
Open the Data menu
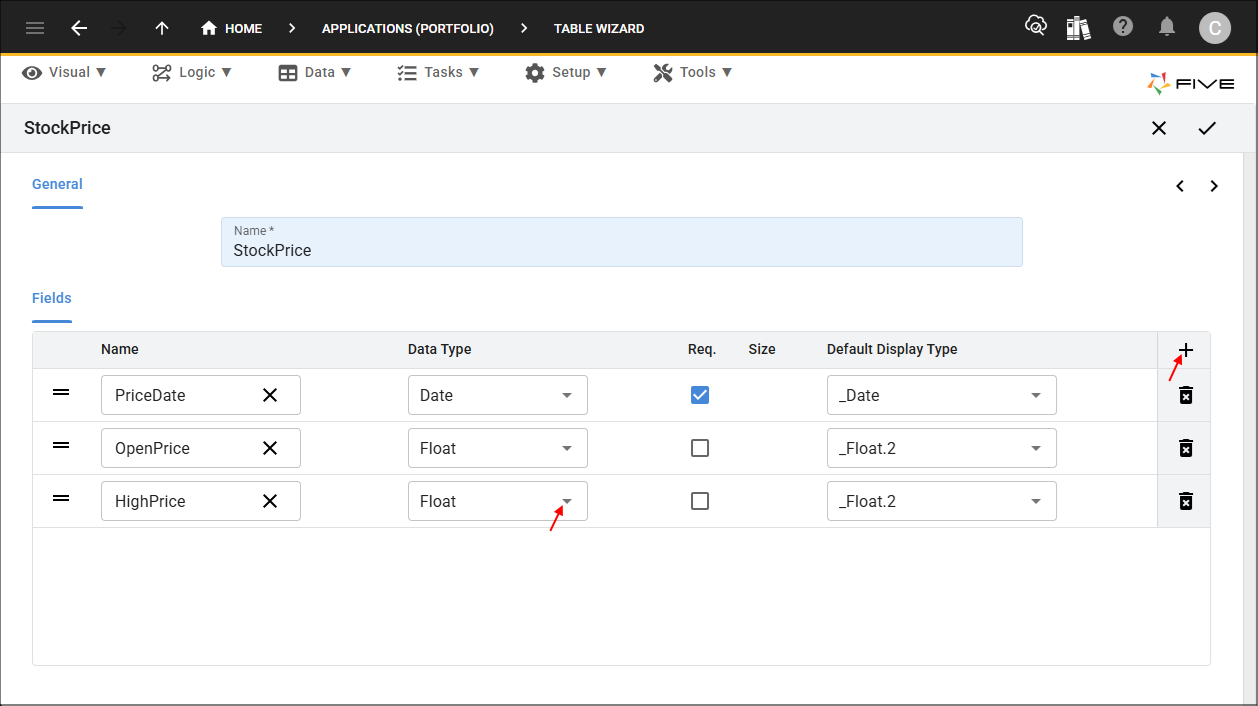point(315,72)
